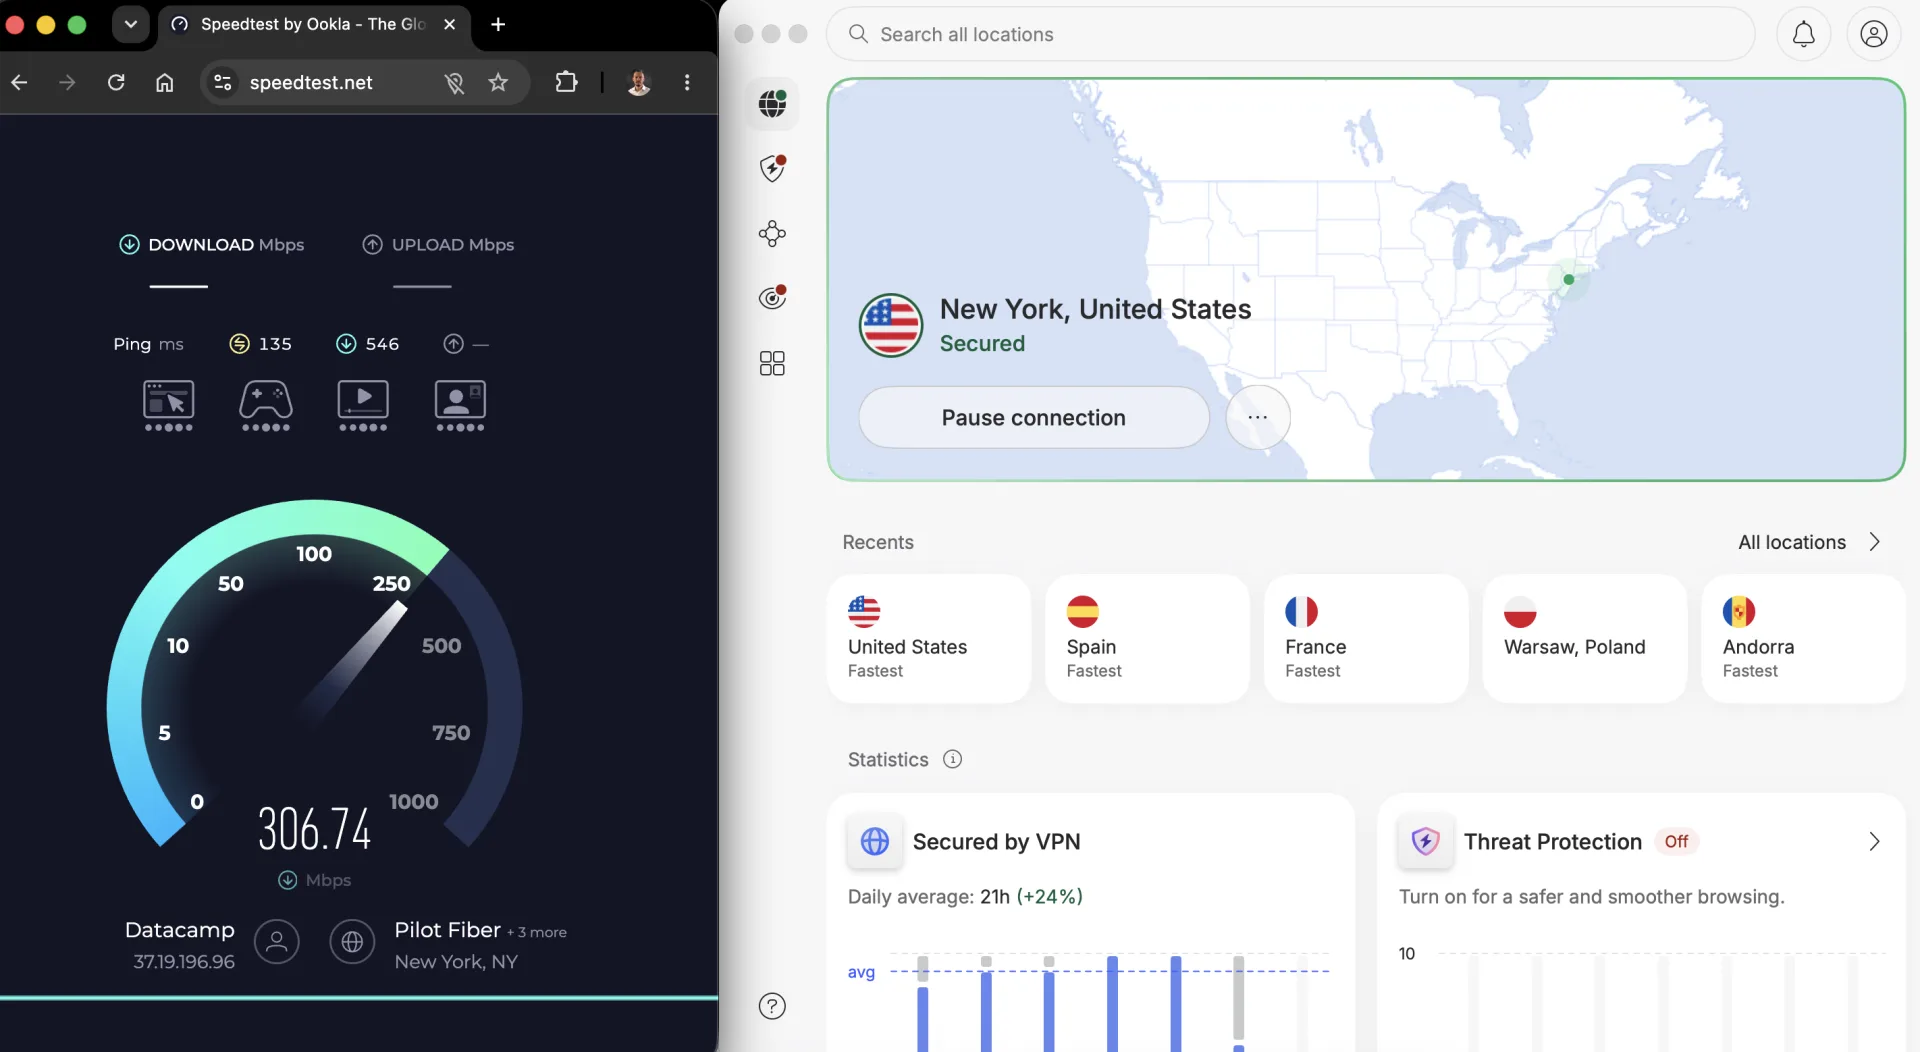Image resolution: width=1920 pixels, height=1052 pixels.
Task: Open the user account profile icon
Action: coord(1873,34)
